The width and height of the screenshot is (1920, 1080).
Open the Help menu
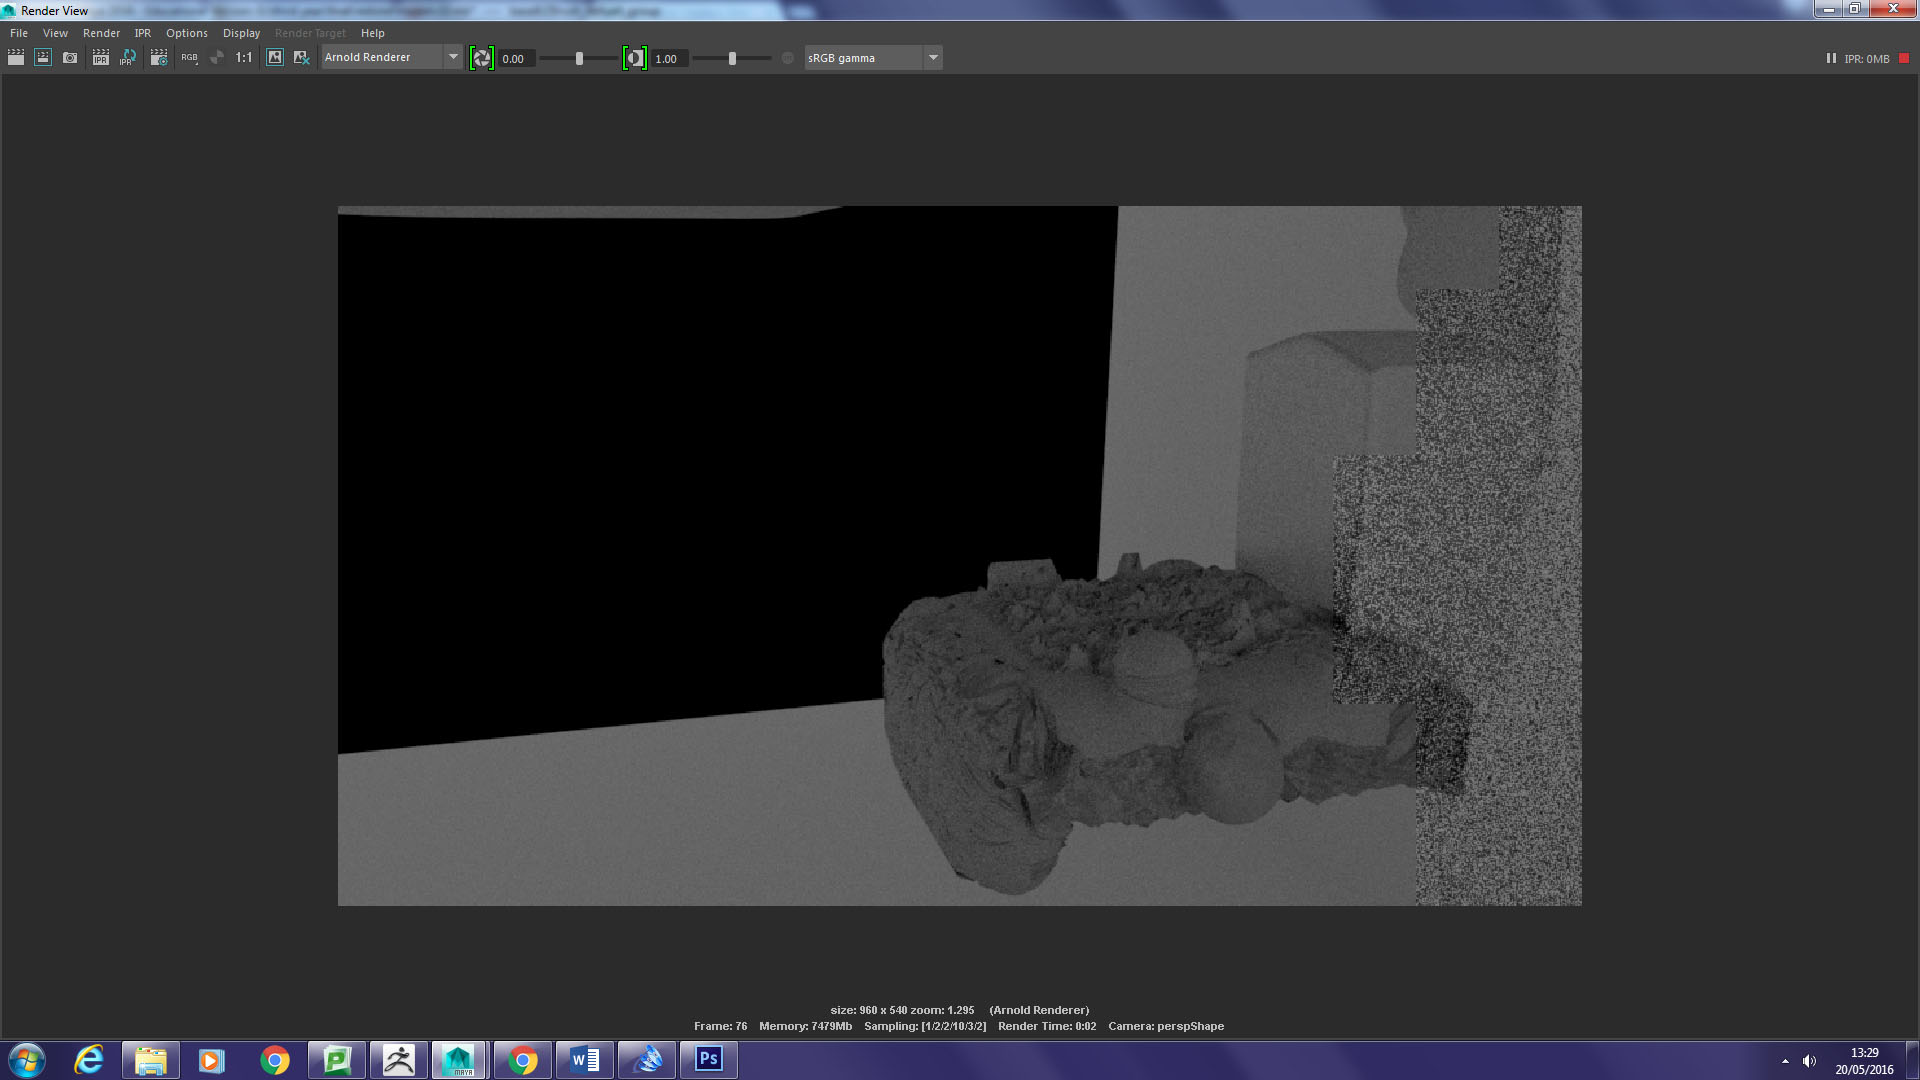point(373,33)
